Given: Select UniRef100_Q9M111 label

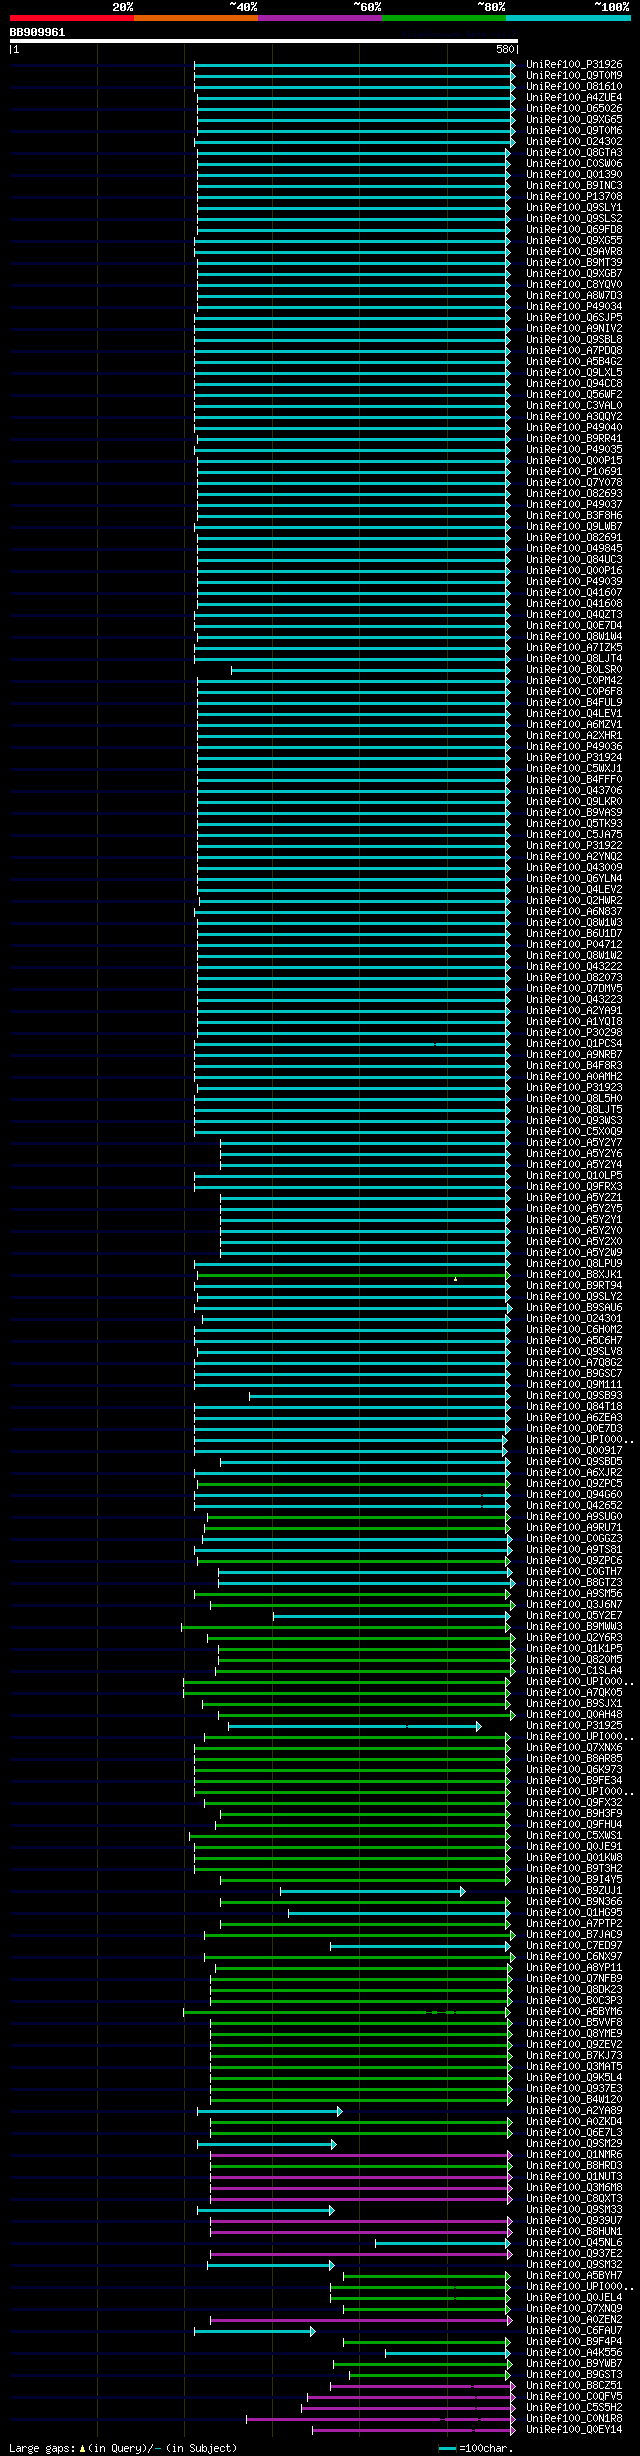Looking at the screenshot, I should point(574,1385).
